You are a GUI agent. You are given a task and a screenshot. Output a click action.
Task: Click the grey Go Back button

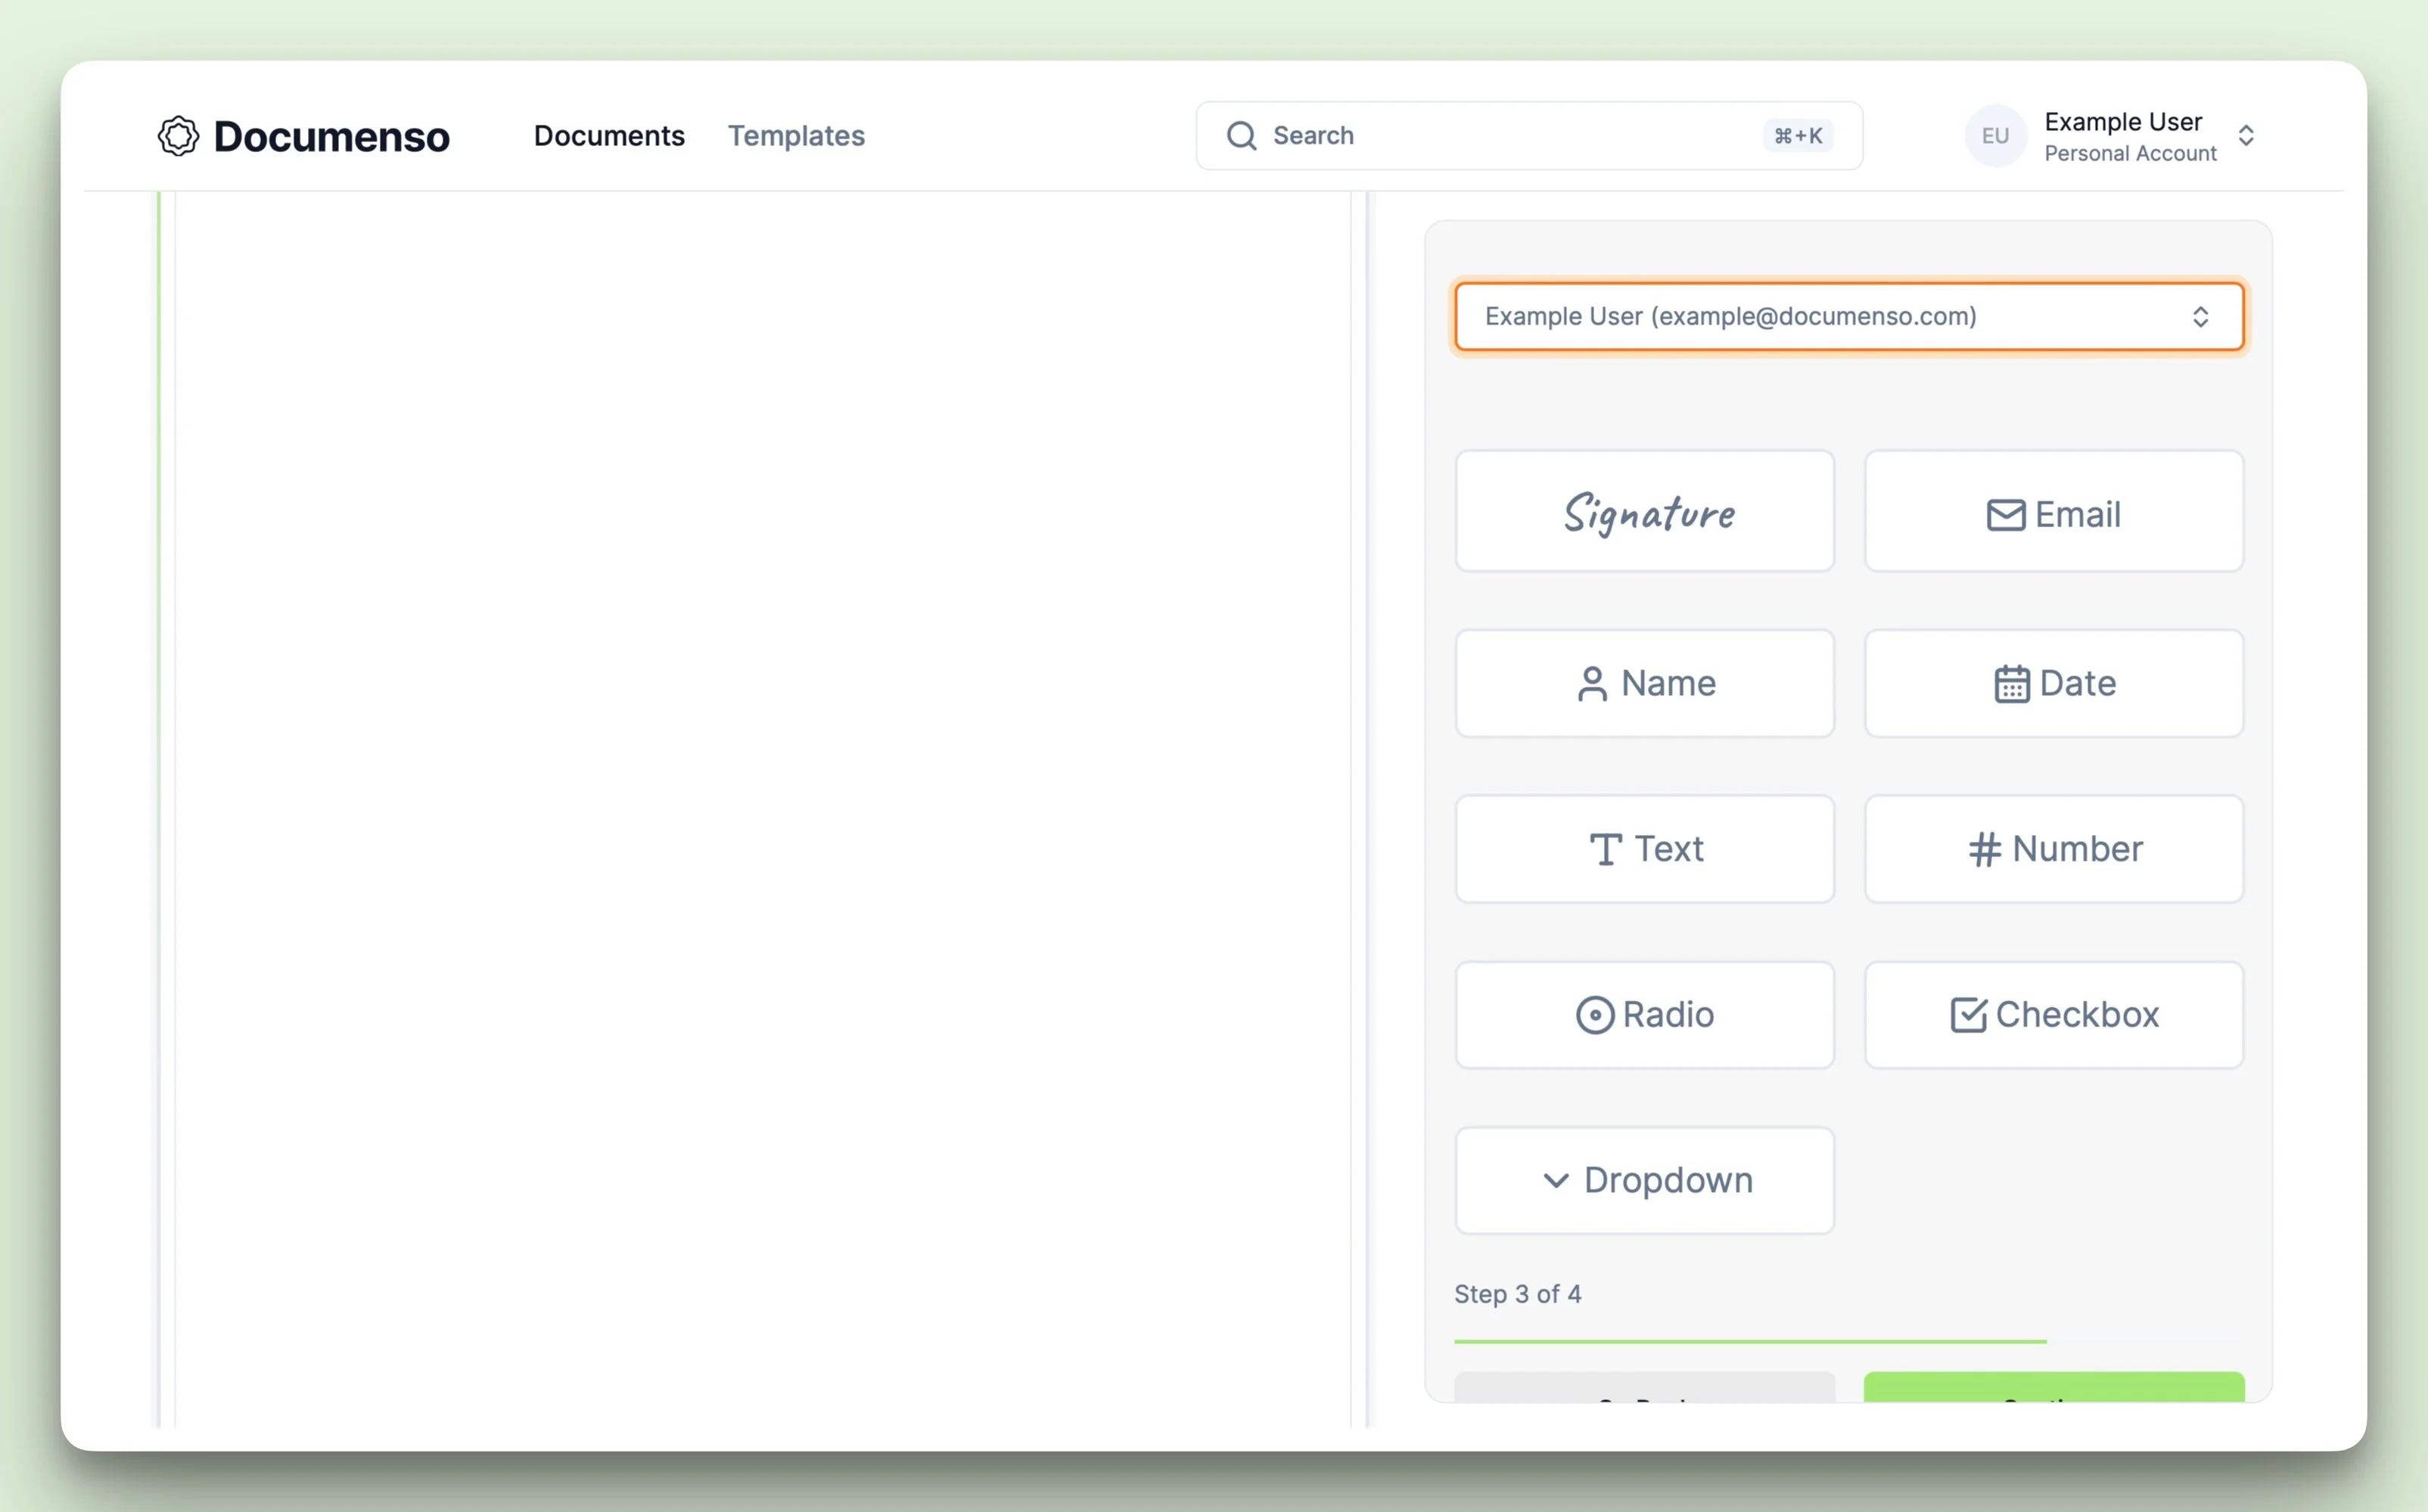pos(1644,1388)
